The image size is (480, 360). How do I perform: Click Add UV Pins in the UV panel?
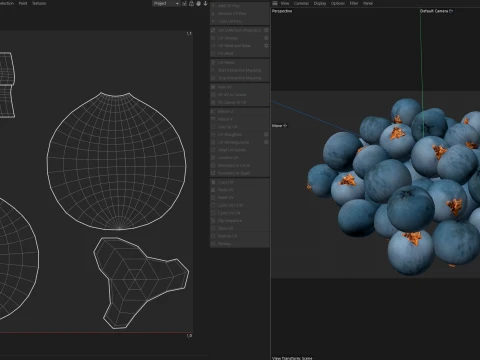[240, 6]
